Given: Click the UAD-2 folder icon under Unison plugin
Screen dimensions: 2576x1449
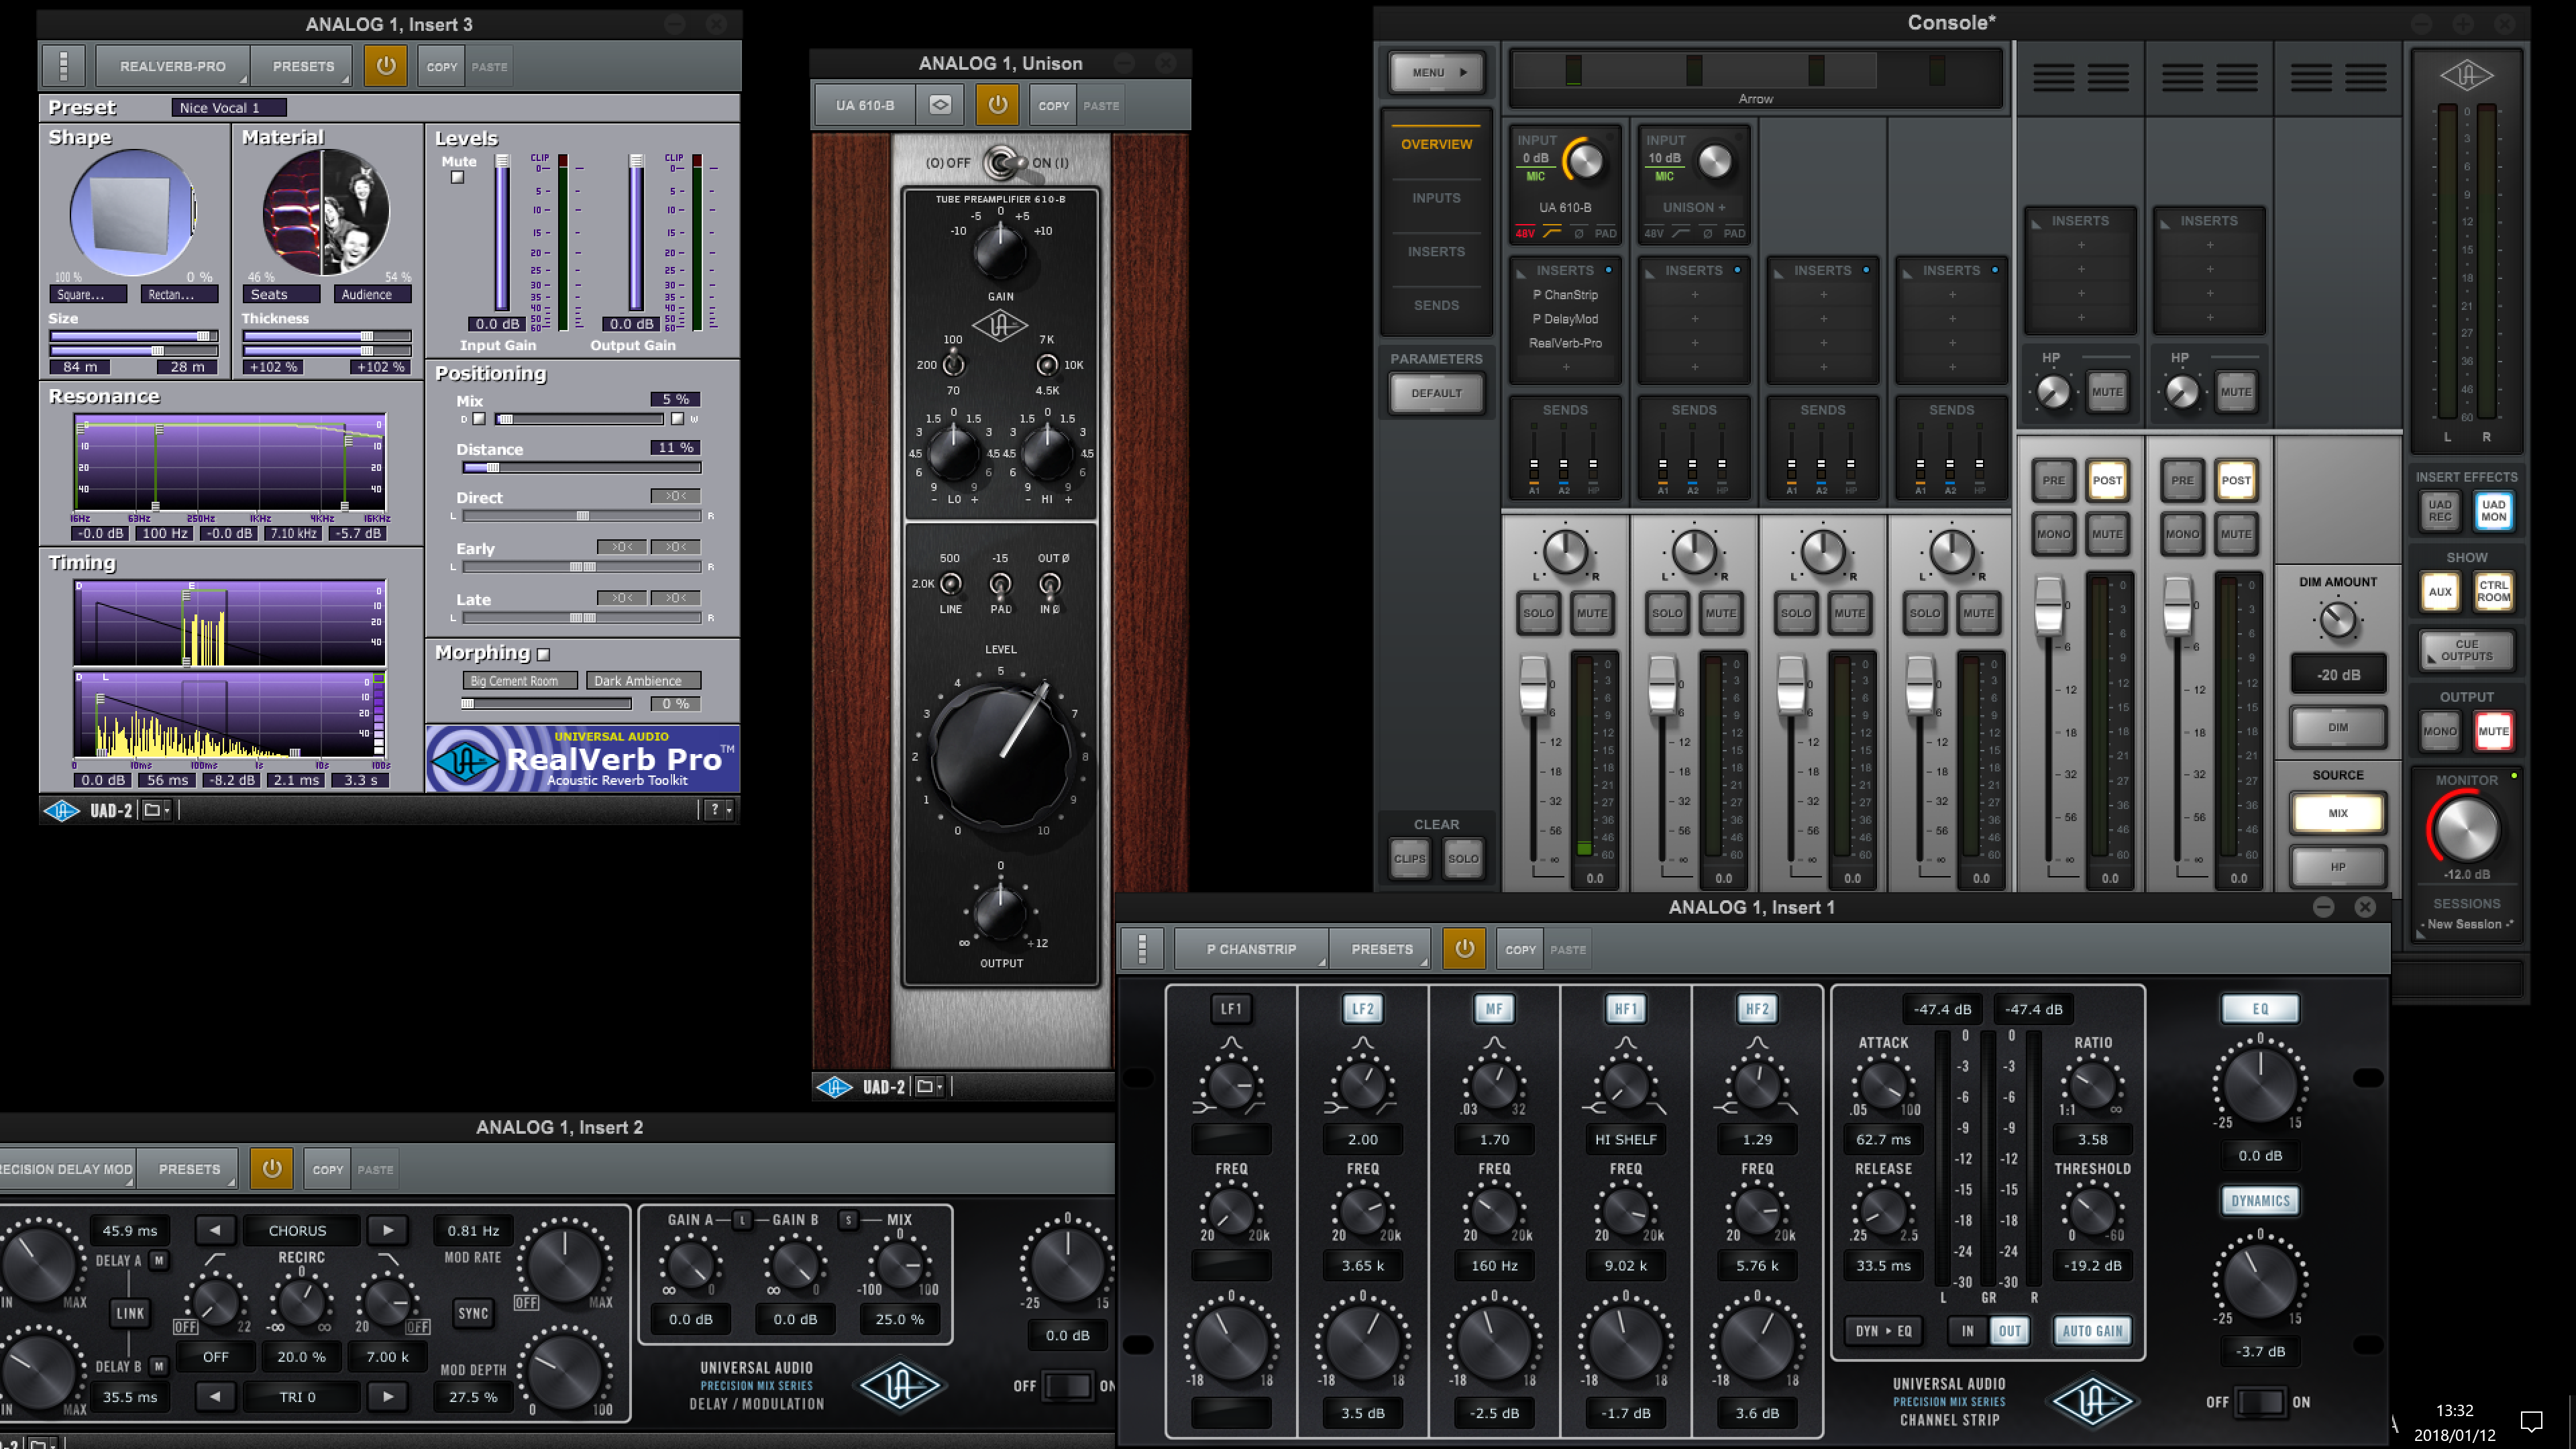Looking at the screenshot, I should coord(928,1086).
